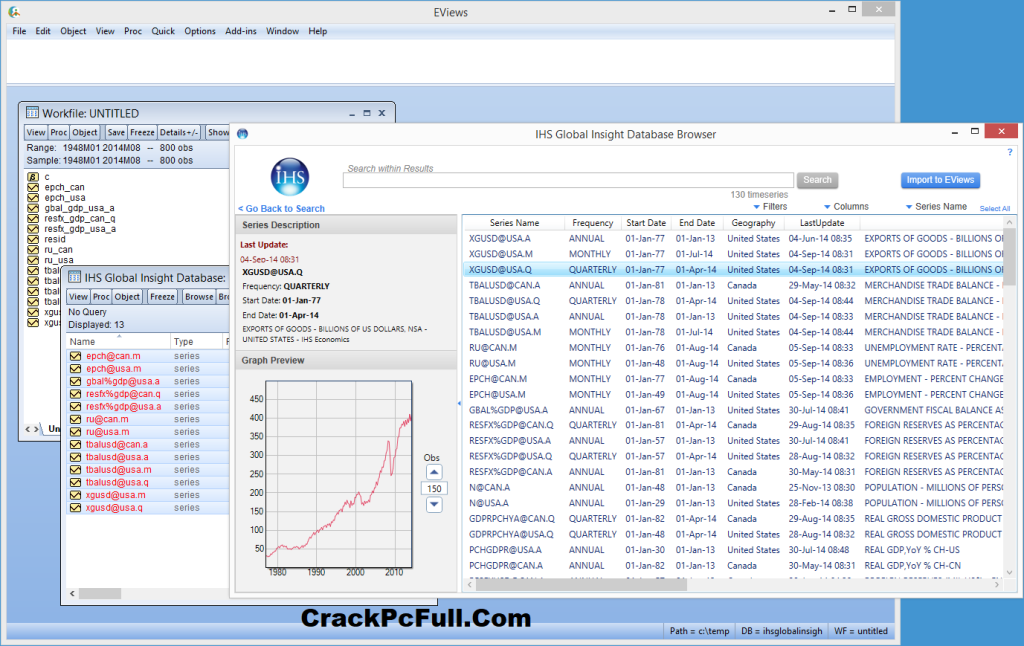1024x646 pixels.
Task: Click the IHS logo in database browser
Action: point(290,176)
